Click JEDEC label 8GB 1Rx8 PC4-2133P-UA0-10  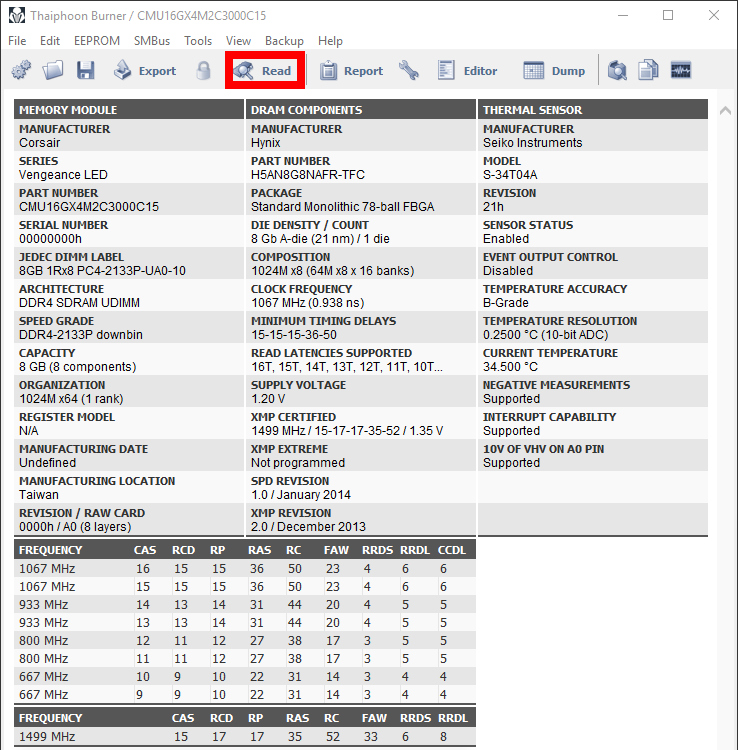click(x=102, y=271)
